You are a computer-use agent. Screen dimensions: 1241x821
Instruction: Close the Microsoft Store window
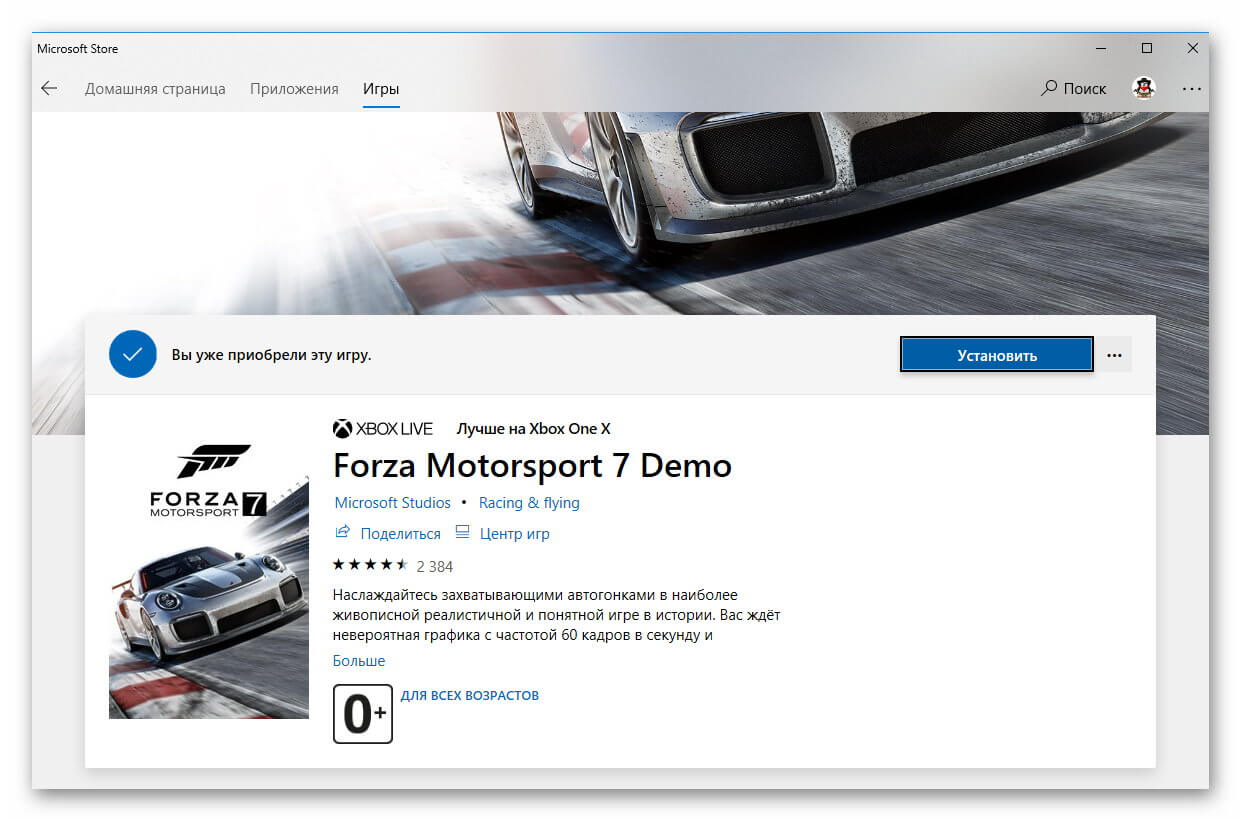(x=1193, y=48)
